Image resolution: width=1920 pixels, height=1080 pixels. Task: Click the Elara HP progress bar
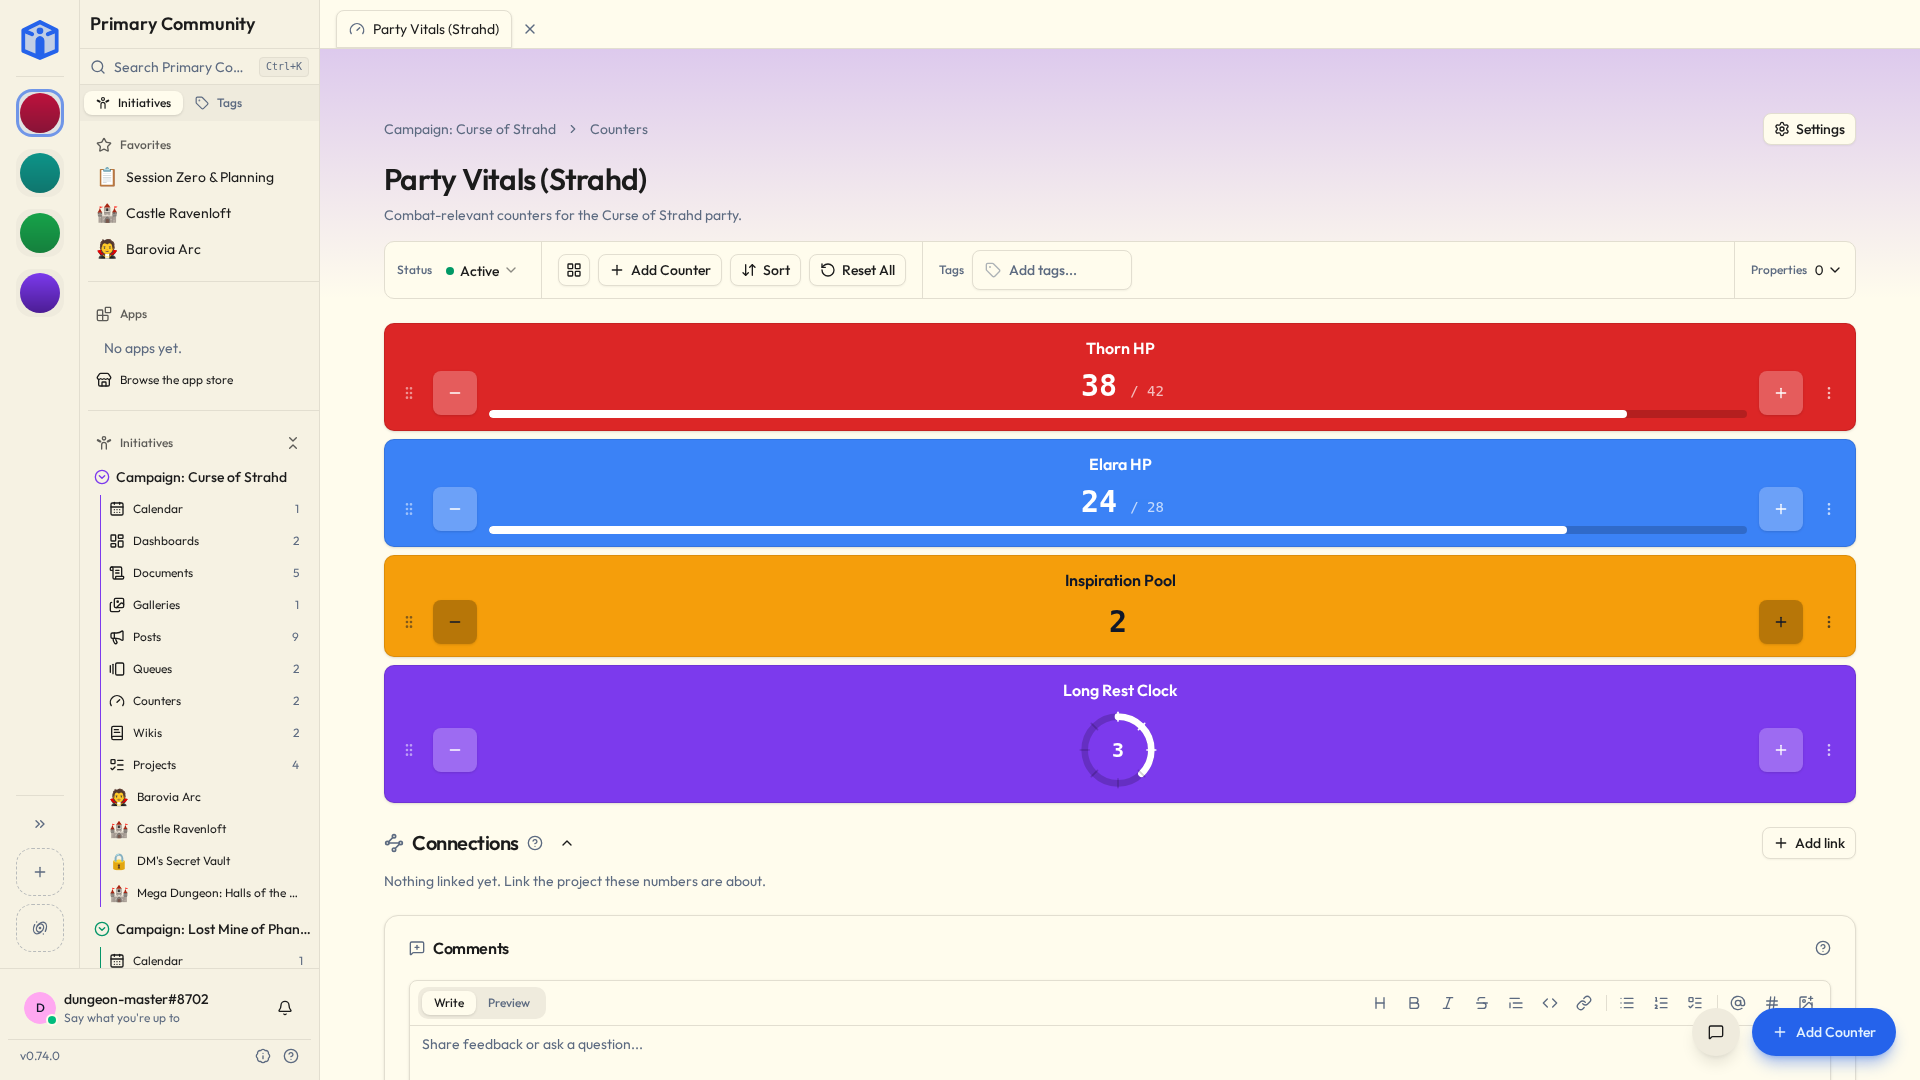pyautogui.click(x=1118, y=530)
